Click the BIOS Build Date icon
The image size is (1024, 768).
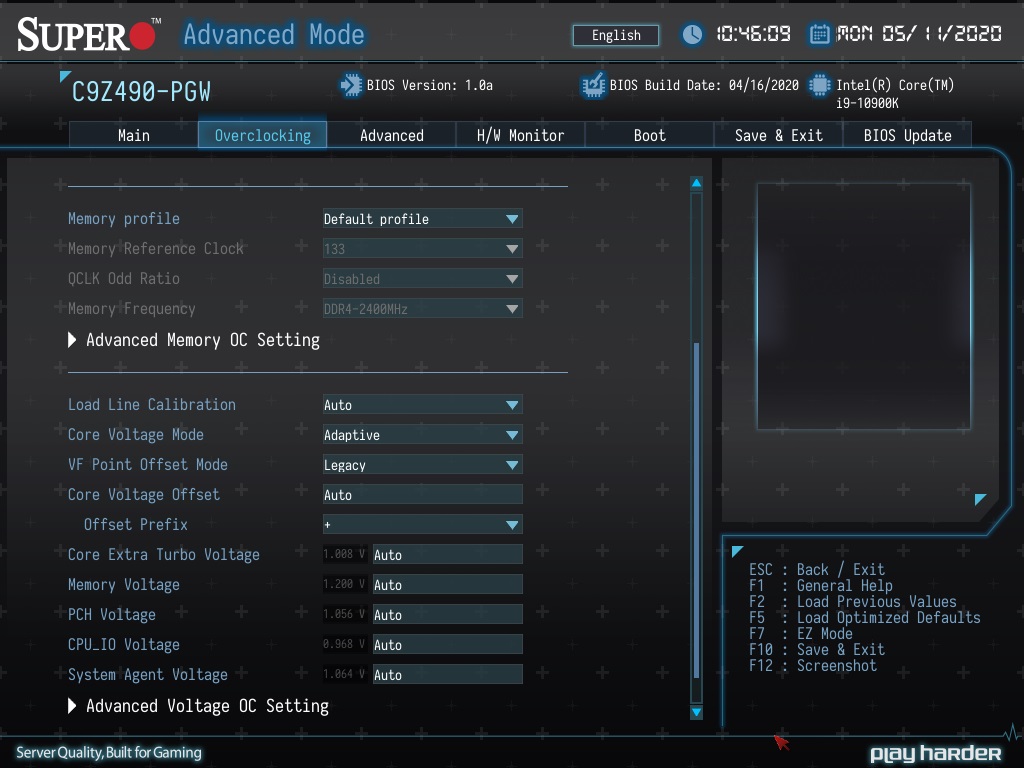593,85
